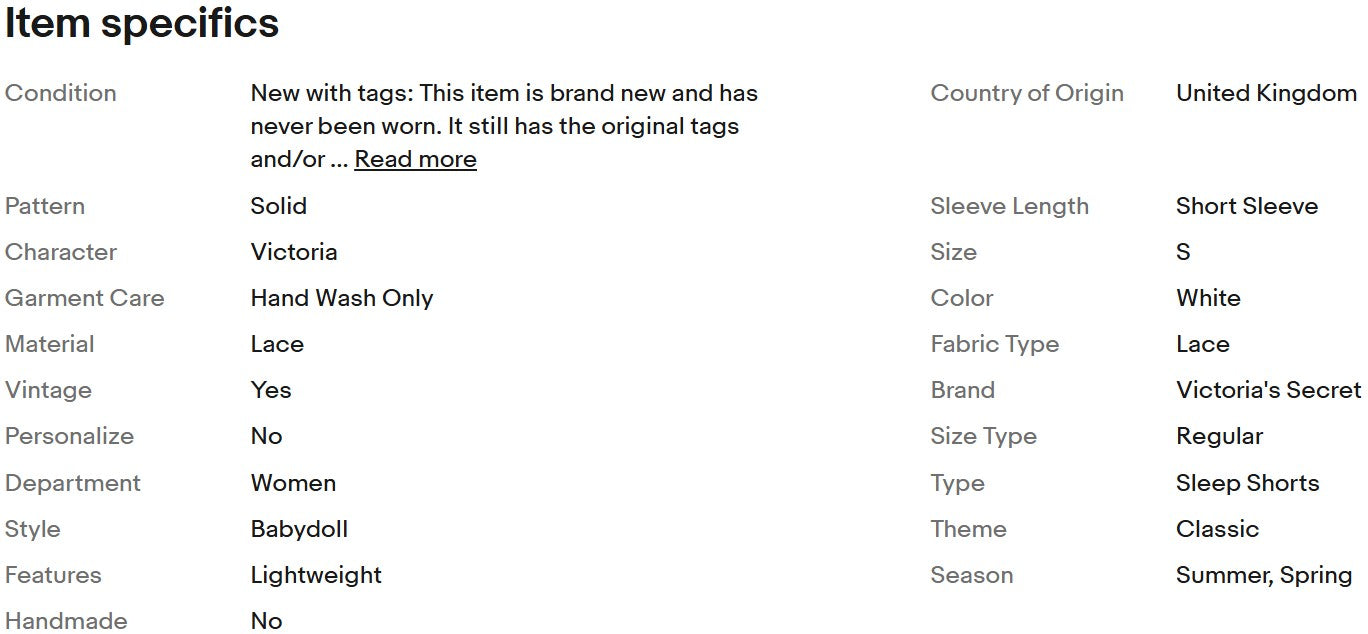Click the Garment Care label
1368x634 pixels.
coord(85,298)
